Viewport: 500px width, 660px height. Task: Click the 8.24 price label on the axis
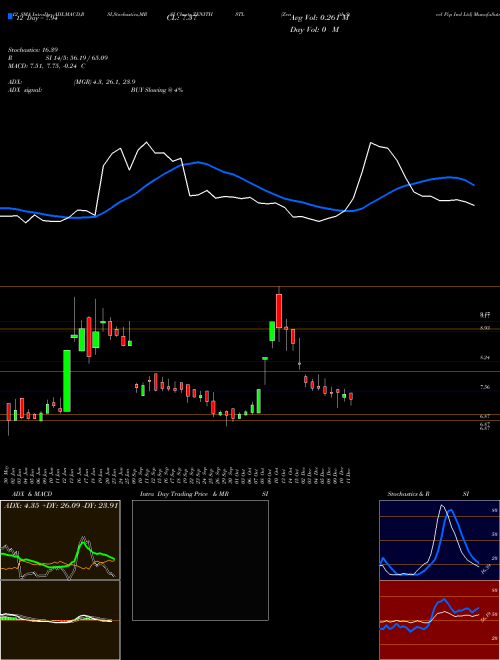click(x=484, y=357)
